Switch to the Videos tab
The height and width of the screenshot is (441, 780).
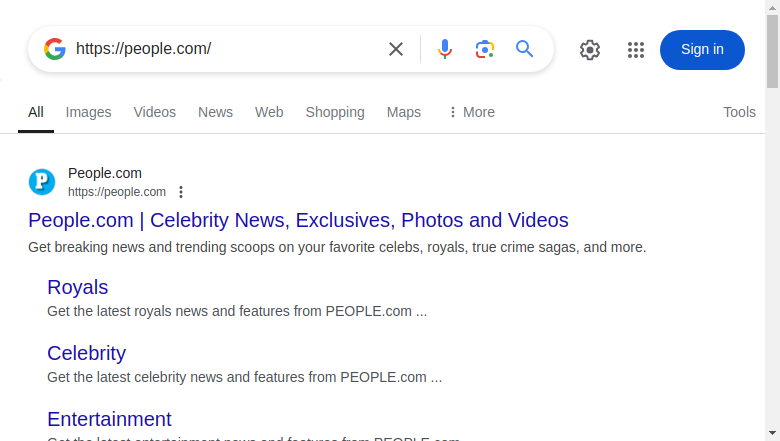point(155,112)
